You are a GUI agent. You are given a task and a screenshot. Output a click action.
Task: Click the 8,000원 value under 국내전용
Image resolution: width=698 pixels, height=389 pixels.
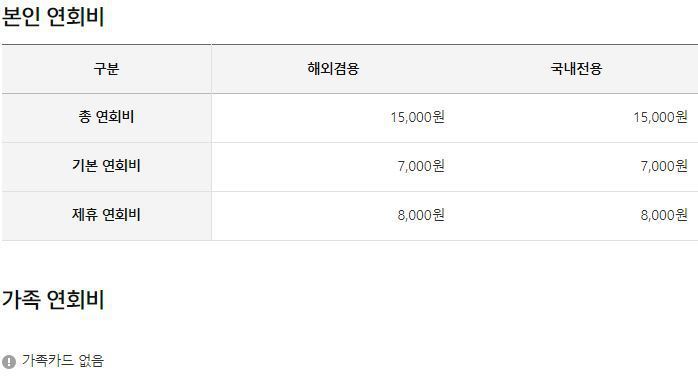(664, 215)
